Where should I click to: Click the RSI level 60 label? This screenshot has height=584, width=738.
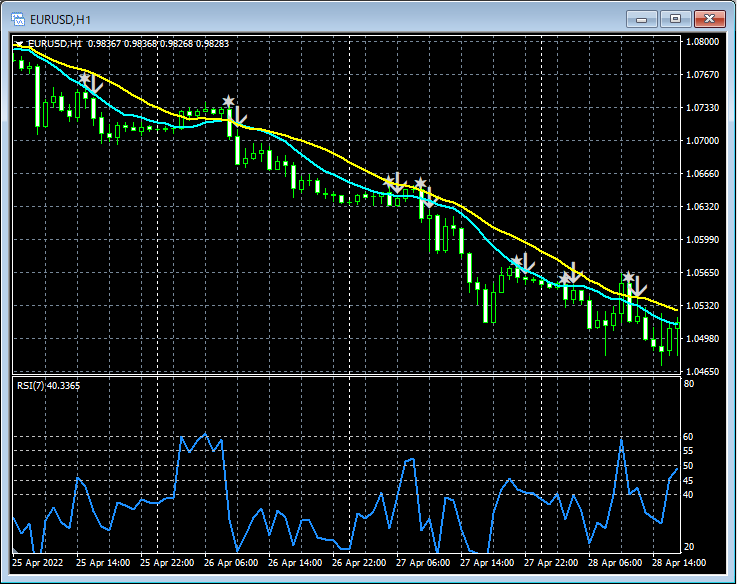tap(688, 437)
